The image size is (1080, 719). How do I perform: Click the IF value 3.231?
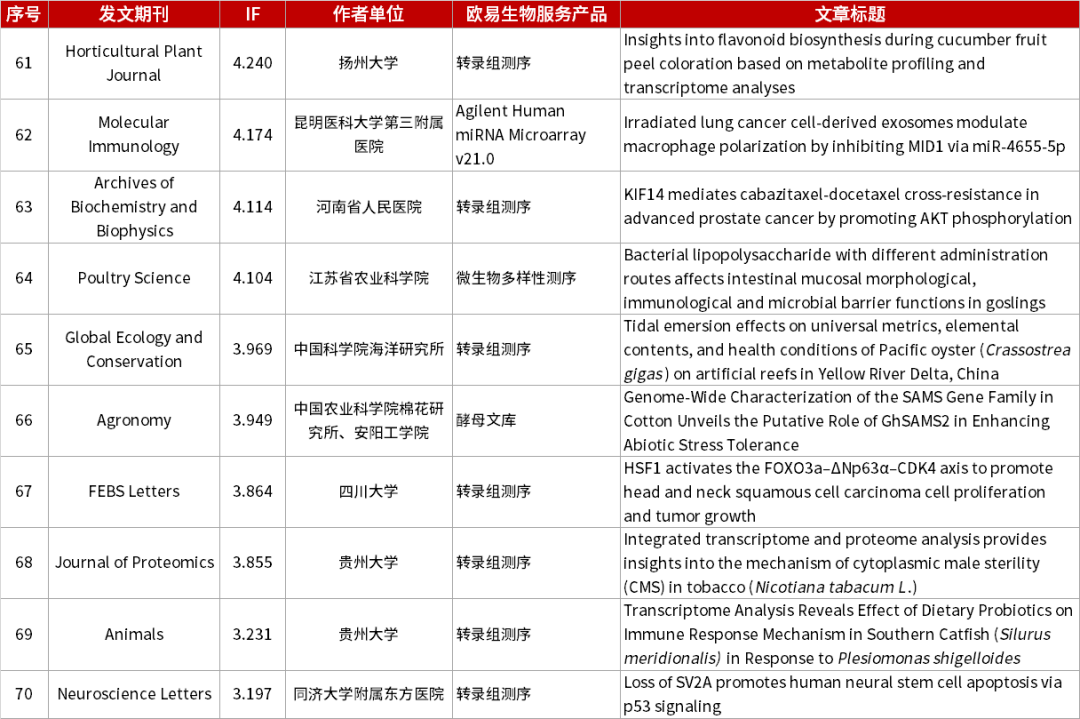(x=253, y=634)
